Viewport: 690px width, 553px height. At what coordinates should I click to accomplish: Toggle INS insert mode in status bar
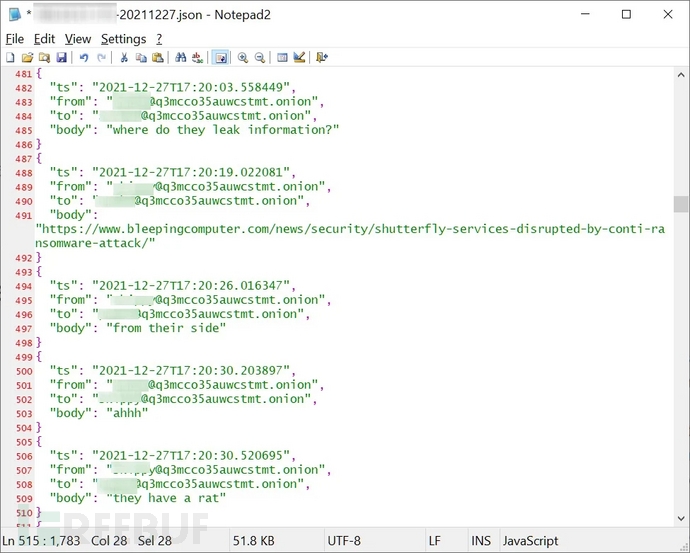(481, 541)
